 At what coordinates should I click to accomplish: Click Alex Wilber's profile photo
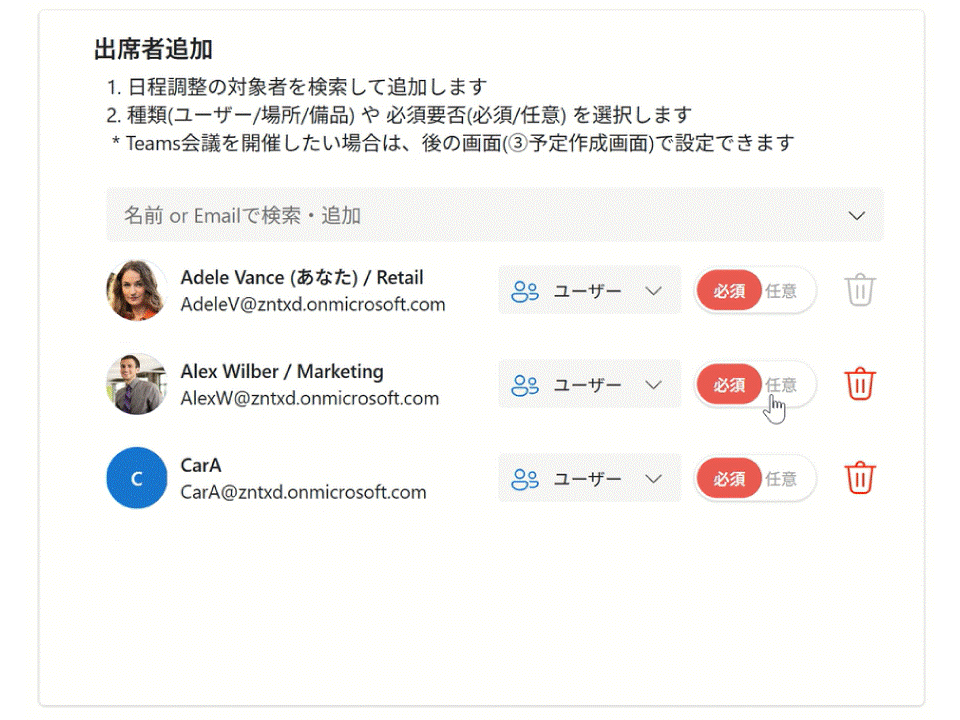136,383
